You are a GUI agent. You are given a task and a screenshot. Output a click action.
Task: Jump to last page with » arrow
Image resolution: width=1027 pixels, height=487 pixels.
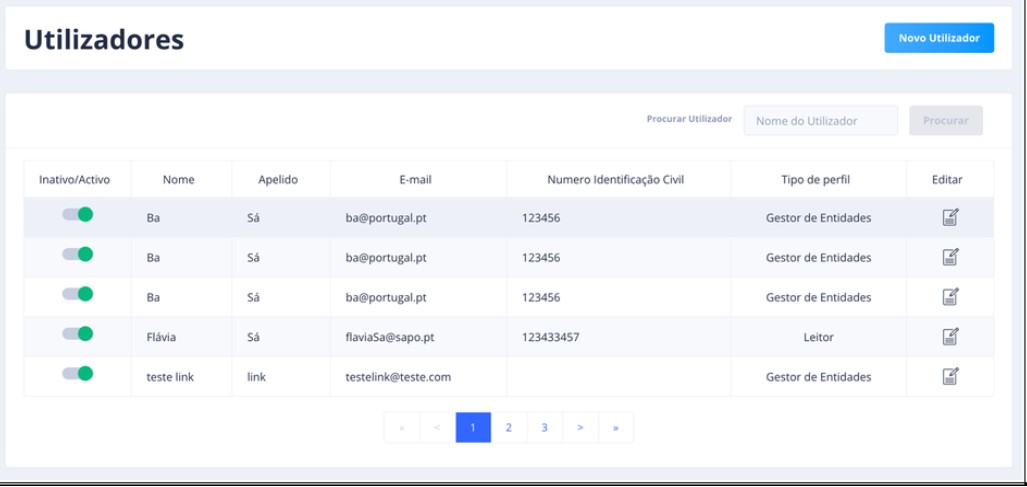[616, 428]
